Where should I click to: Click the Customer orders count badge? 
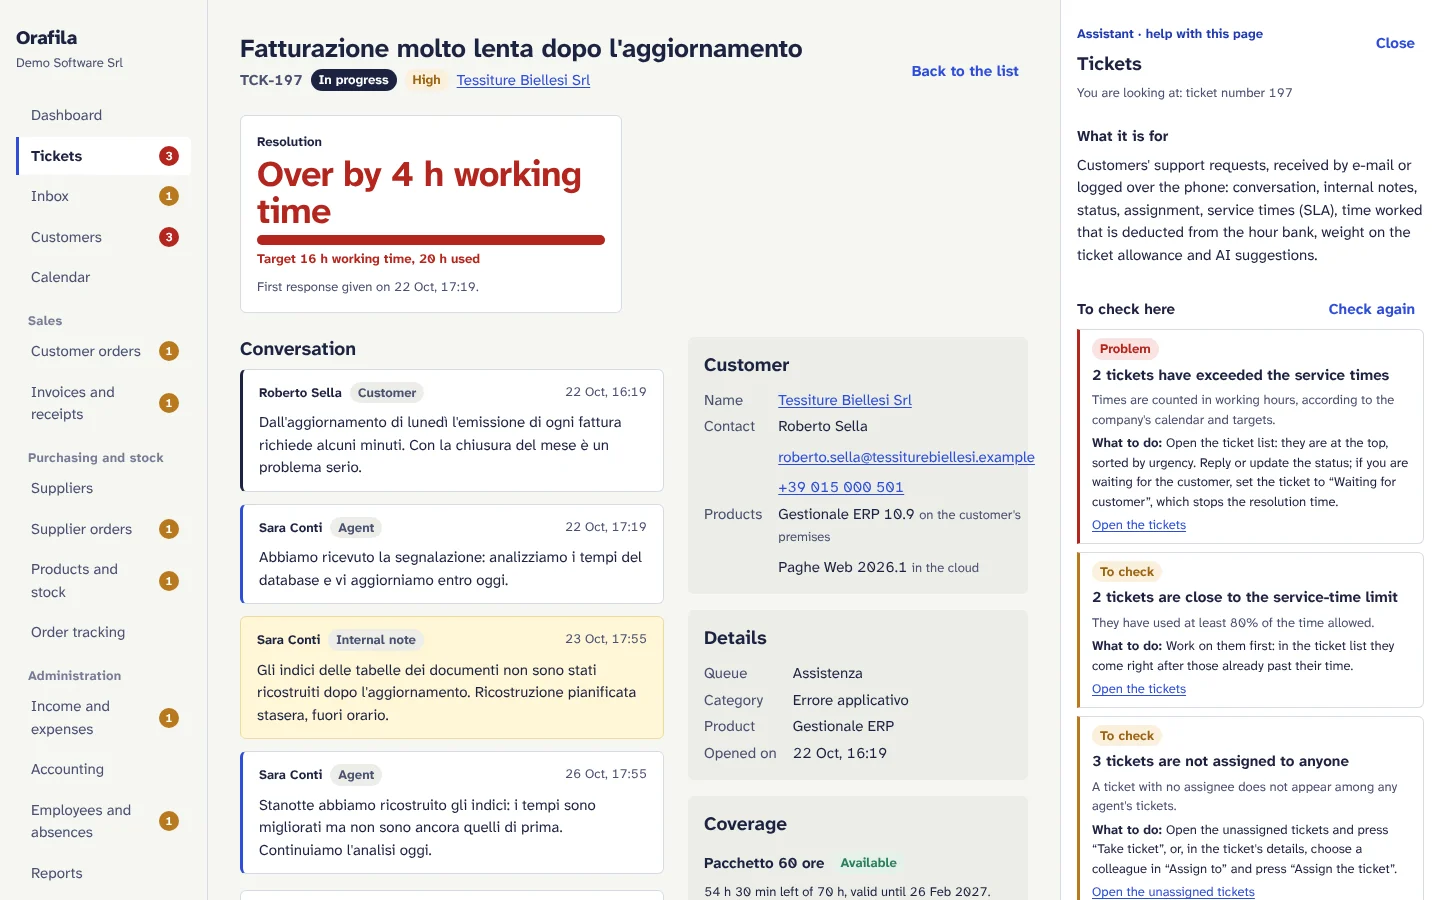pos(169,351)
